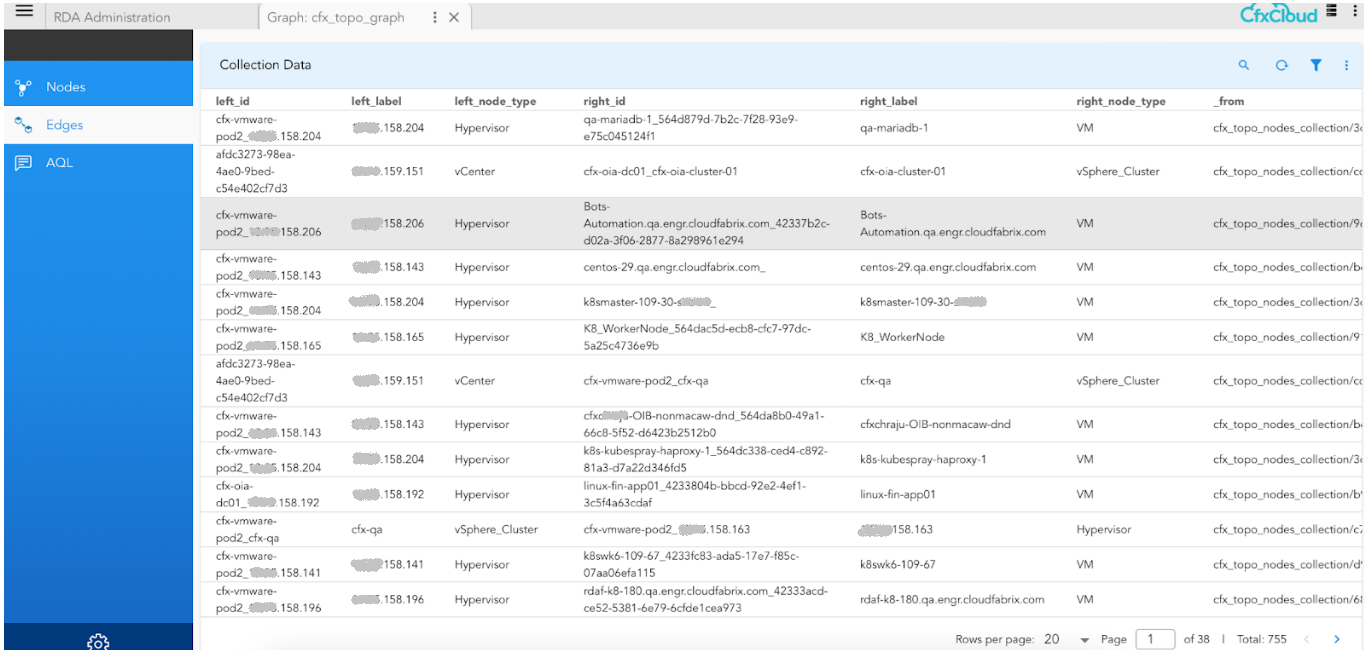This screenshot has width=1369, height=656.
Task: Go to the next page arrow
Action: point(1337,639)
